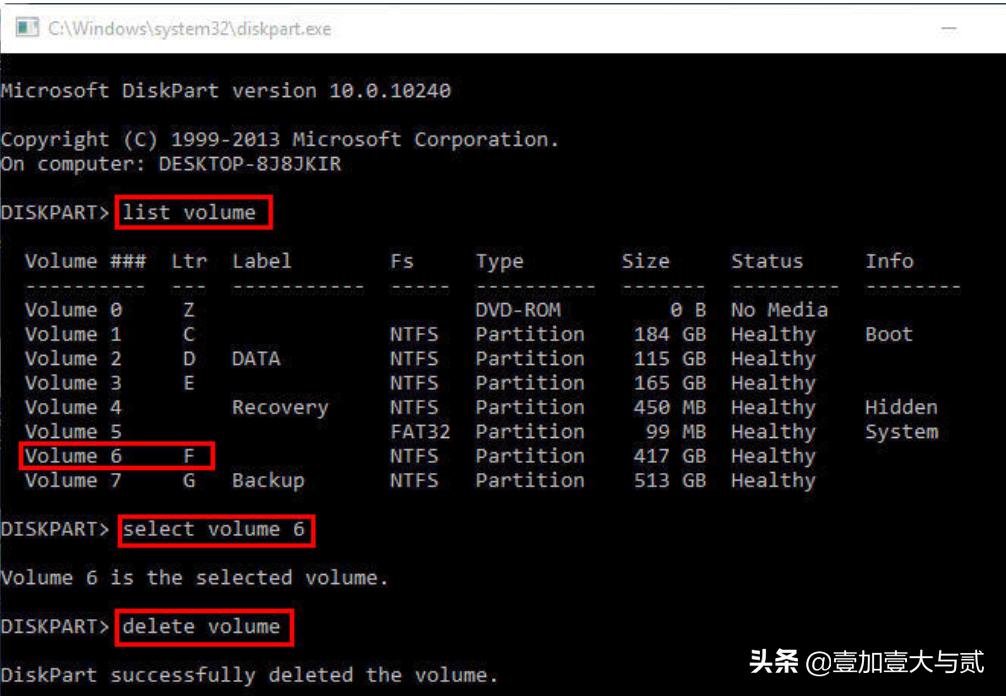Click the Status column header text
The image size is (1006, 696).
pos(768,261)
